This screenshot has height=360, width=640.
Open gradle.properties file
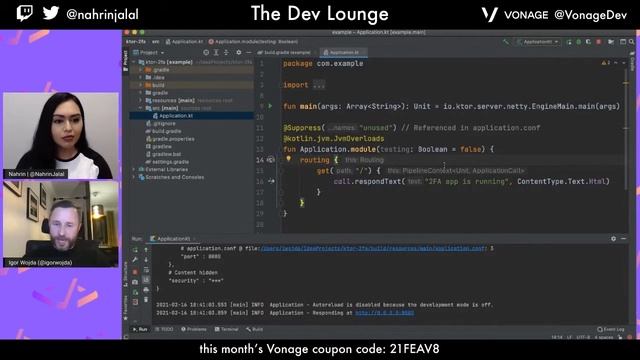170,139
